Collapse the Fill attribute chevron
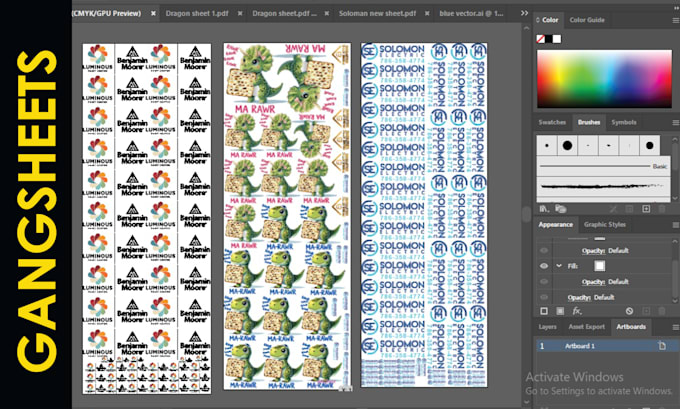Screen dimensions: 680x409 (559, 266)
